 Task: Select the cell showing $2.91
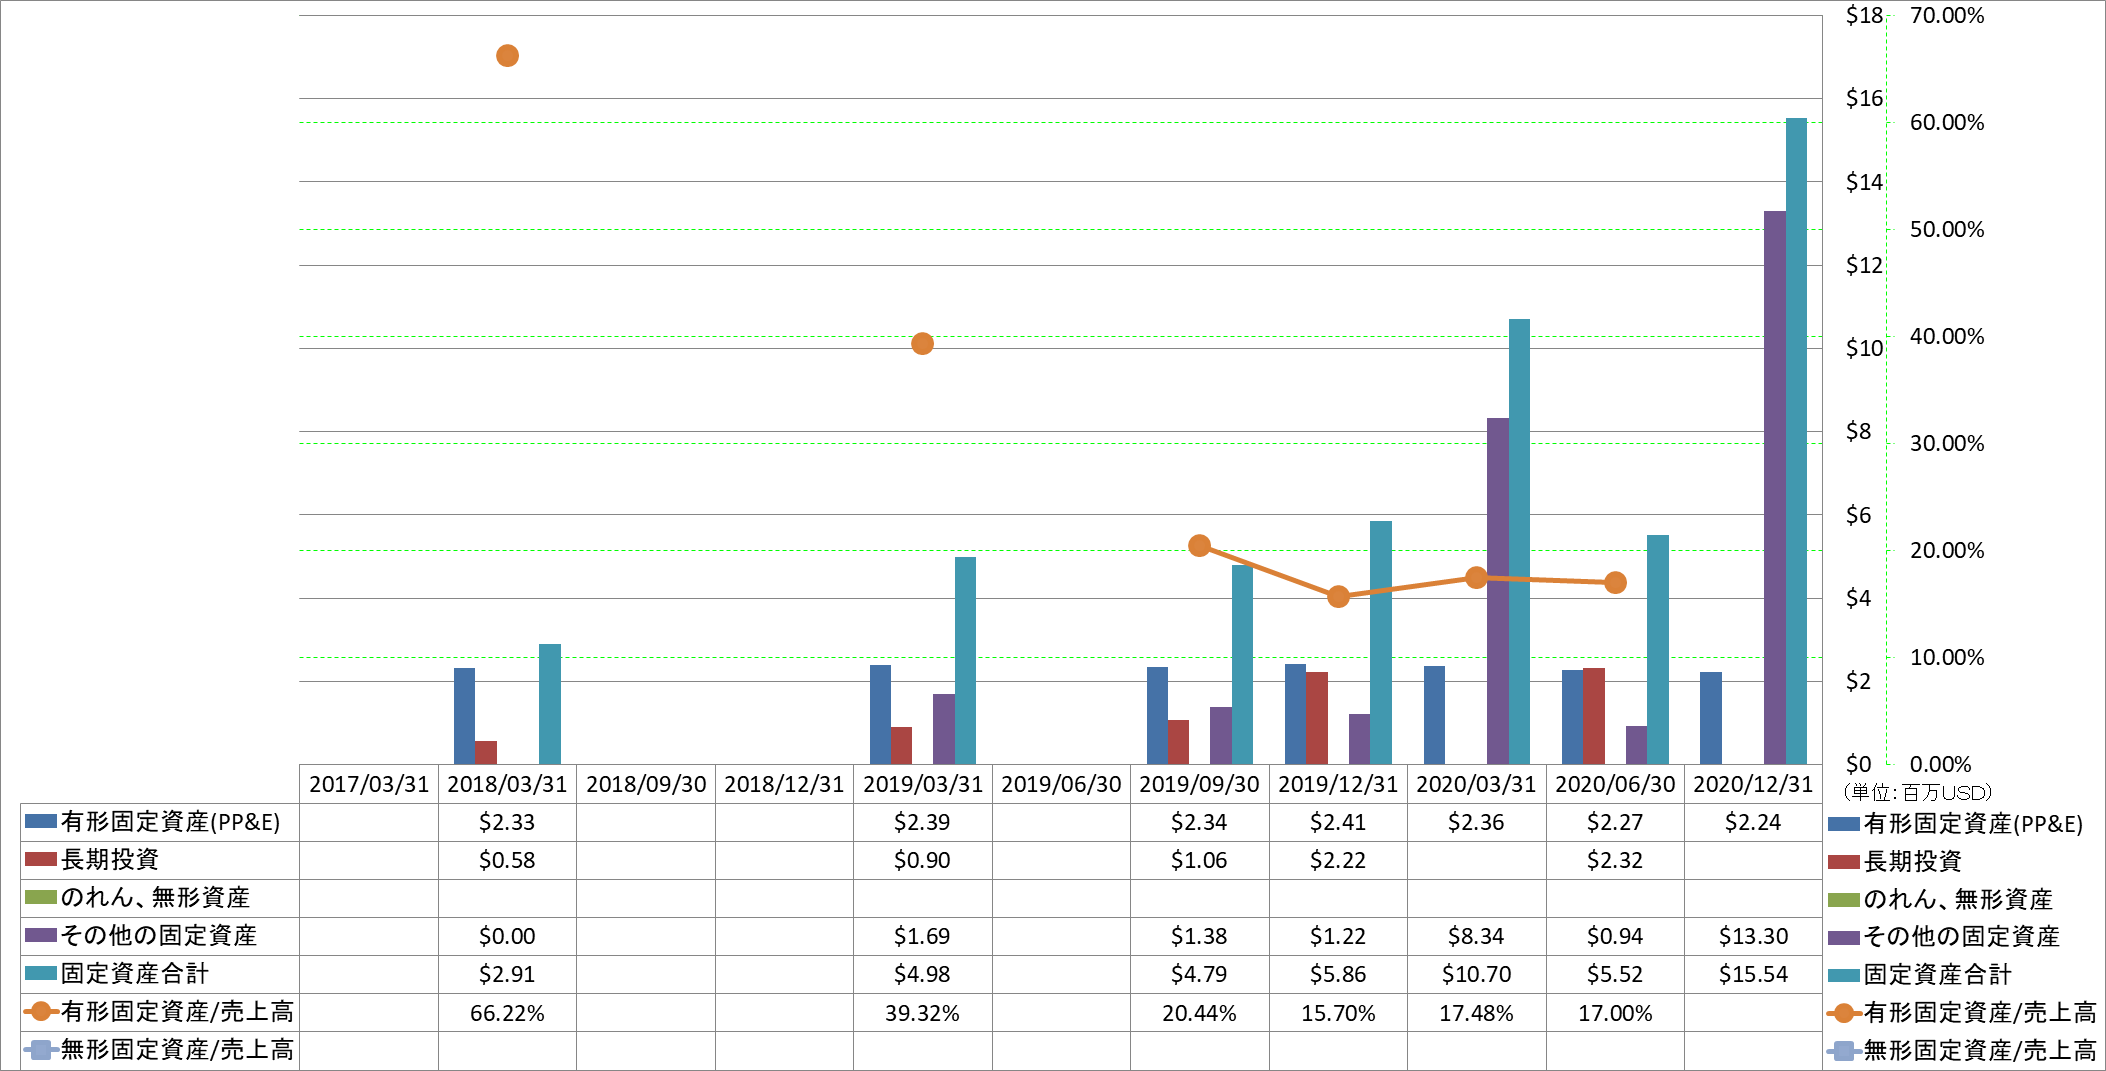[x=507, y=974]
